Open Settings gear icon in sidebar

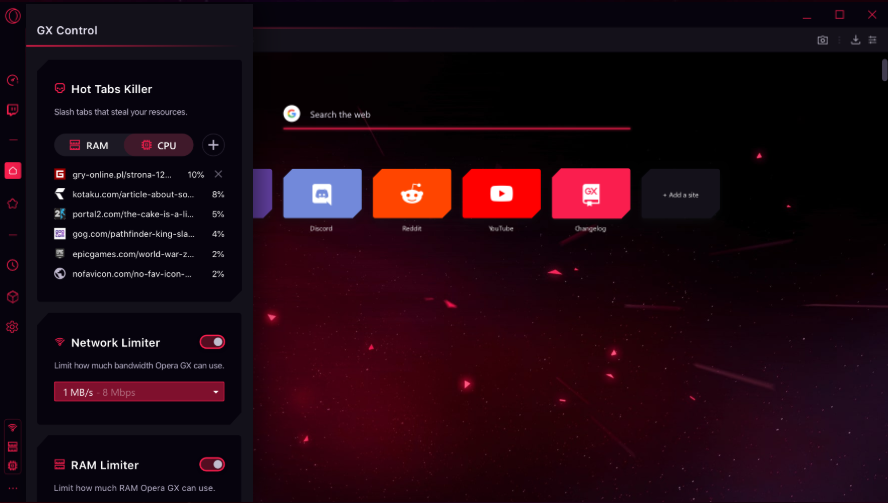tap(12, 327)
